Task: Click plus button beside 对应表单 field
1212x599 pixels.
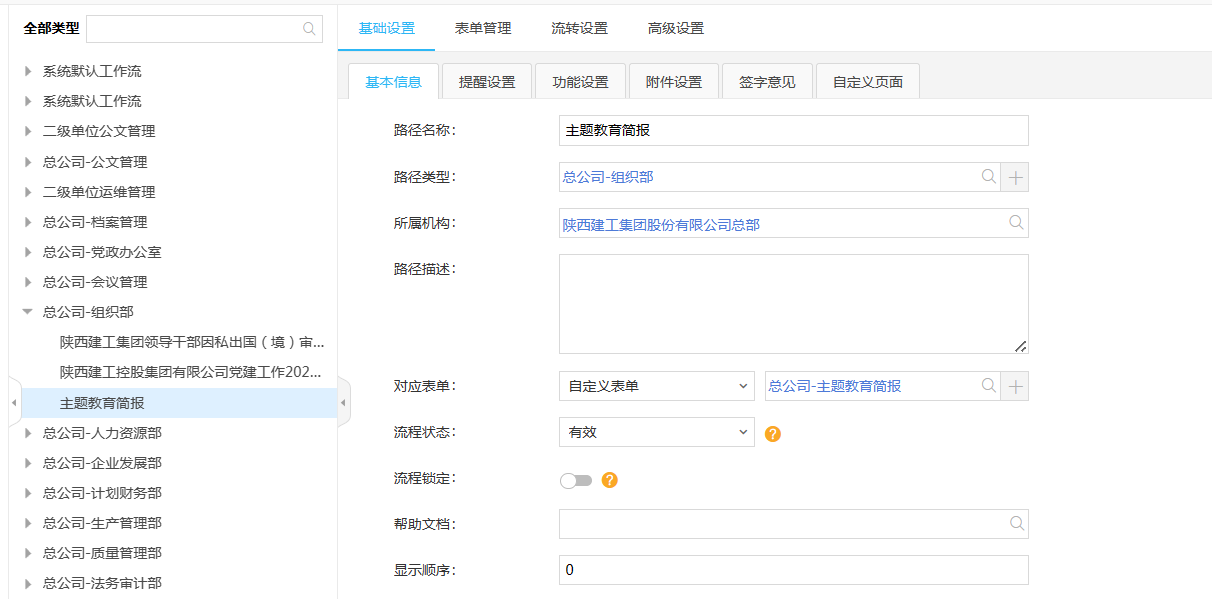Action: [1016, 386]
